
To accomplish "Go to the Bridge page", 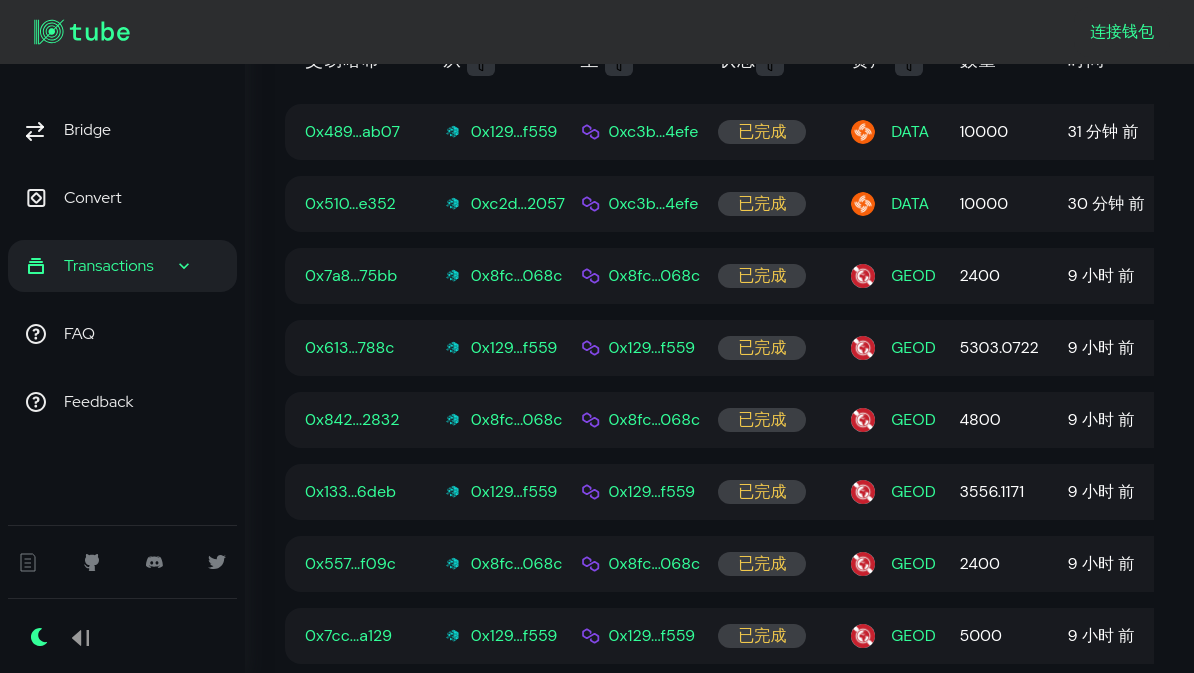I will click(87, 130).
